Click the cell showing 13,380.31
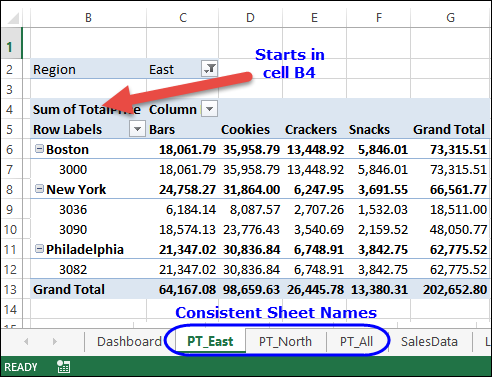 click(379, 289)
